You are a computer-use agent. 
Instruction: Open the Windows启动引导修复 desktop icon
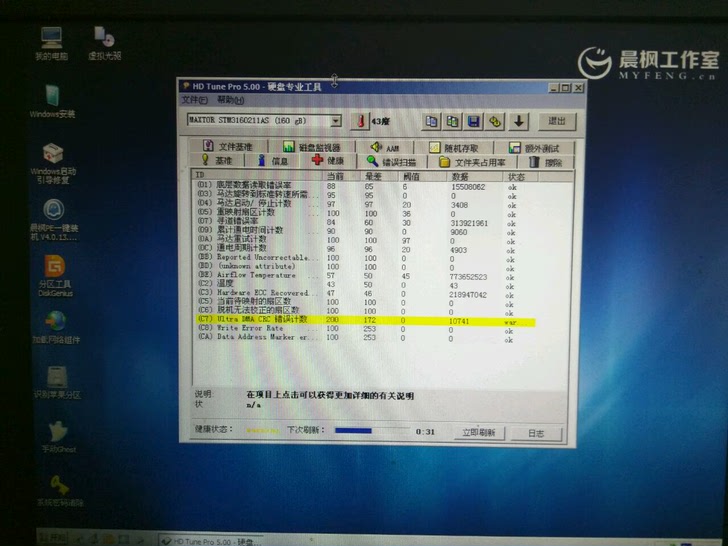click(x=53, y=163)
